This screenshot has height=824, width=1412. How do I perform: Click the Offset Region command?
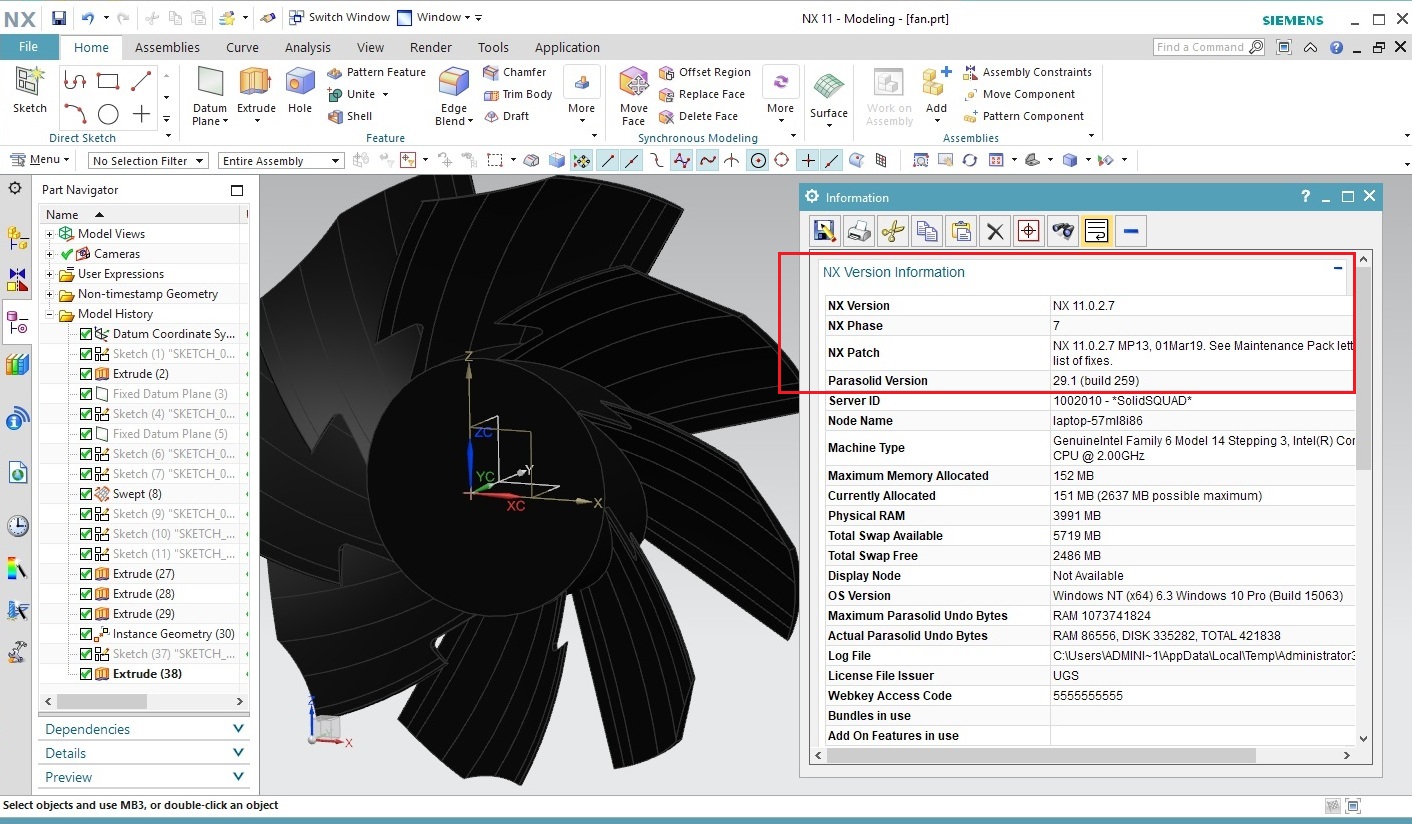point(705,72)
